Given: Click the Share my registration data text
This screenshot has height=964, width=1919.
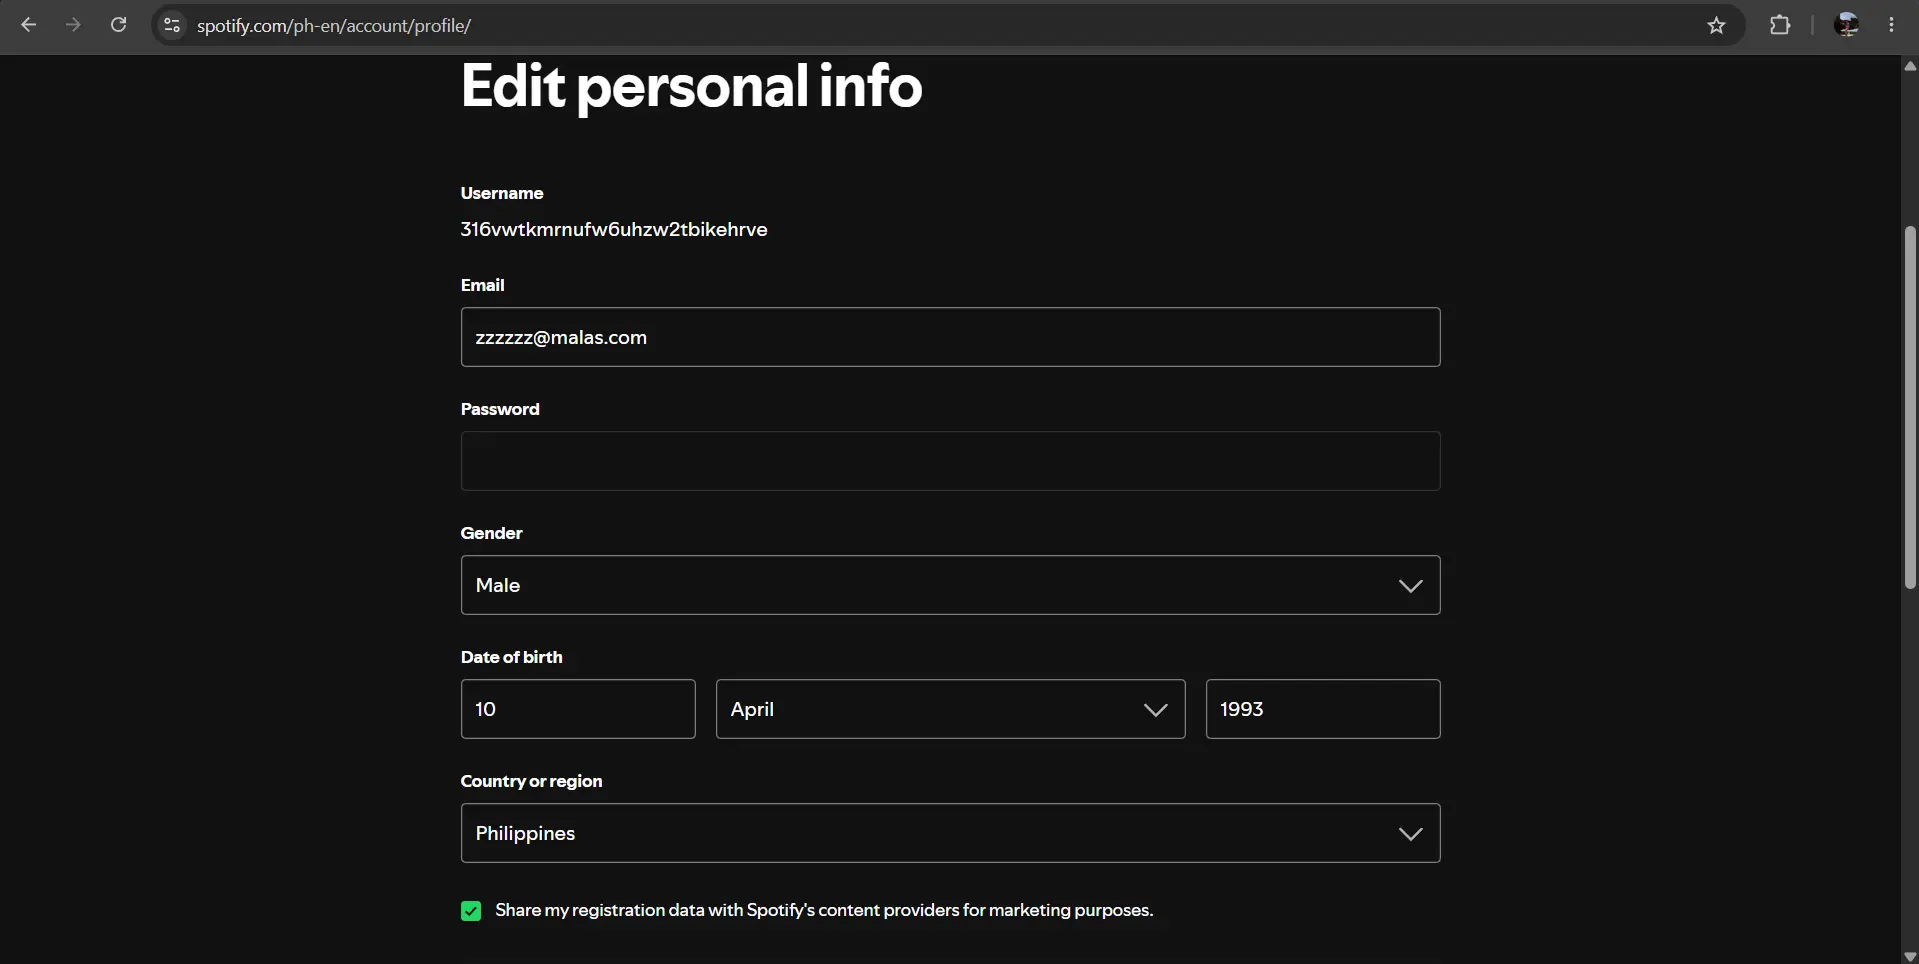Looking at the screenshot, I should click(824, 910).
